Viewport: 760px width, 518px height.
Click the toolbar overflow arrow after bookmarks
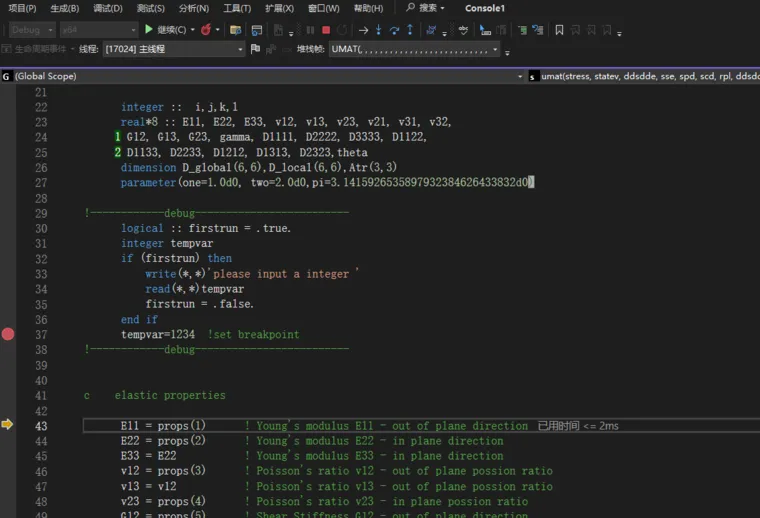[x=619, y=34]
